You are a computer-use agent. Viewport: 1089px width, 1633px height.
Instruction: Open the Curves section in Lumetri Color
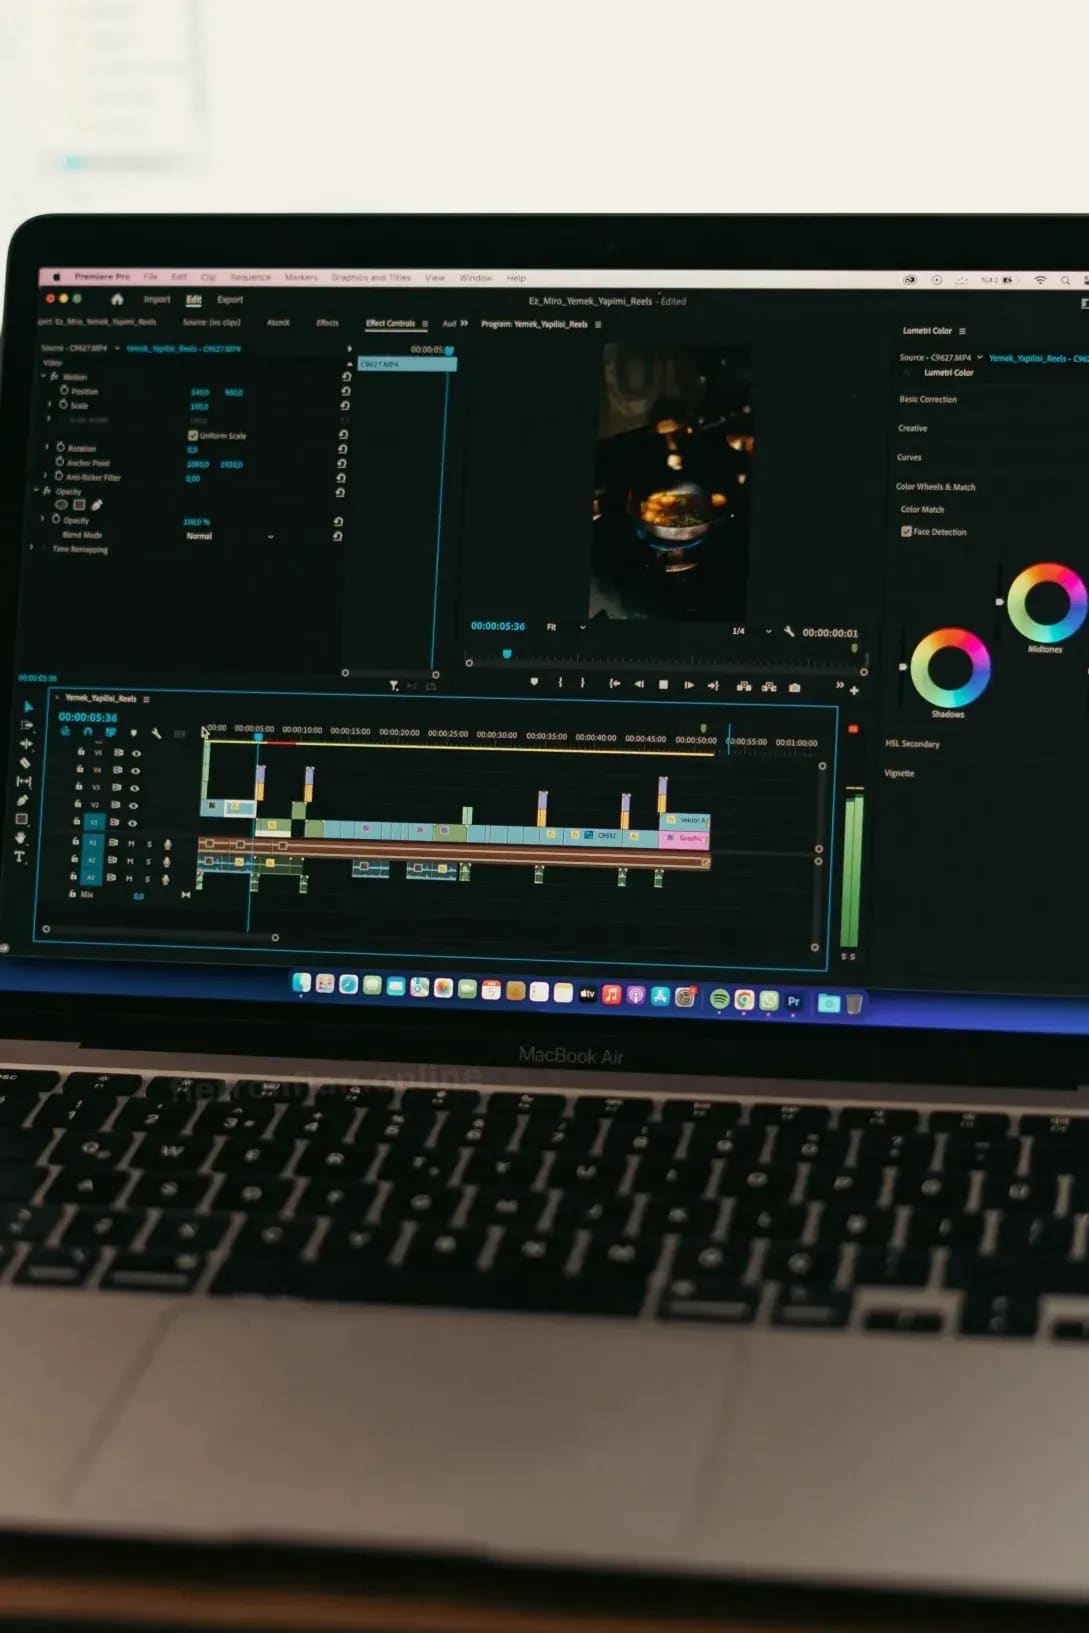click(x=909, y=457)
